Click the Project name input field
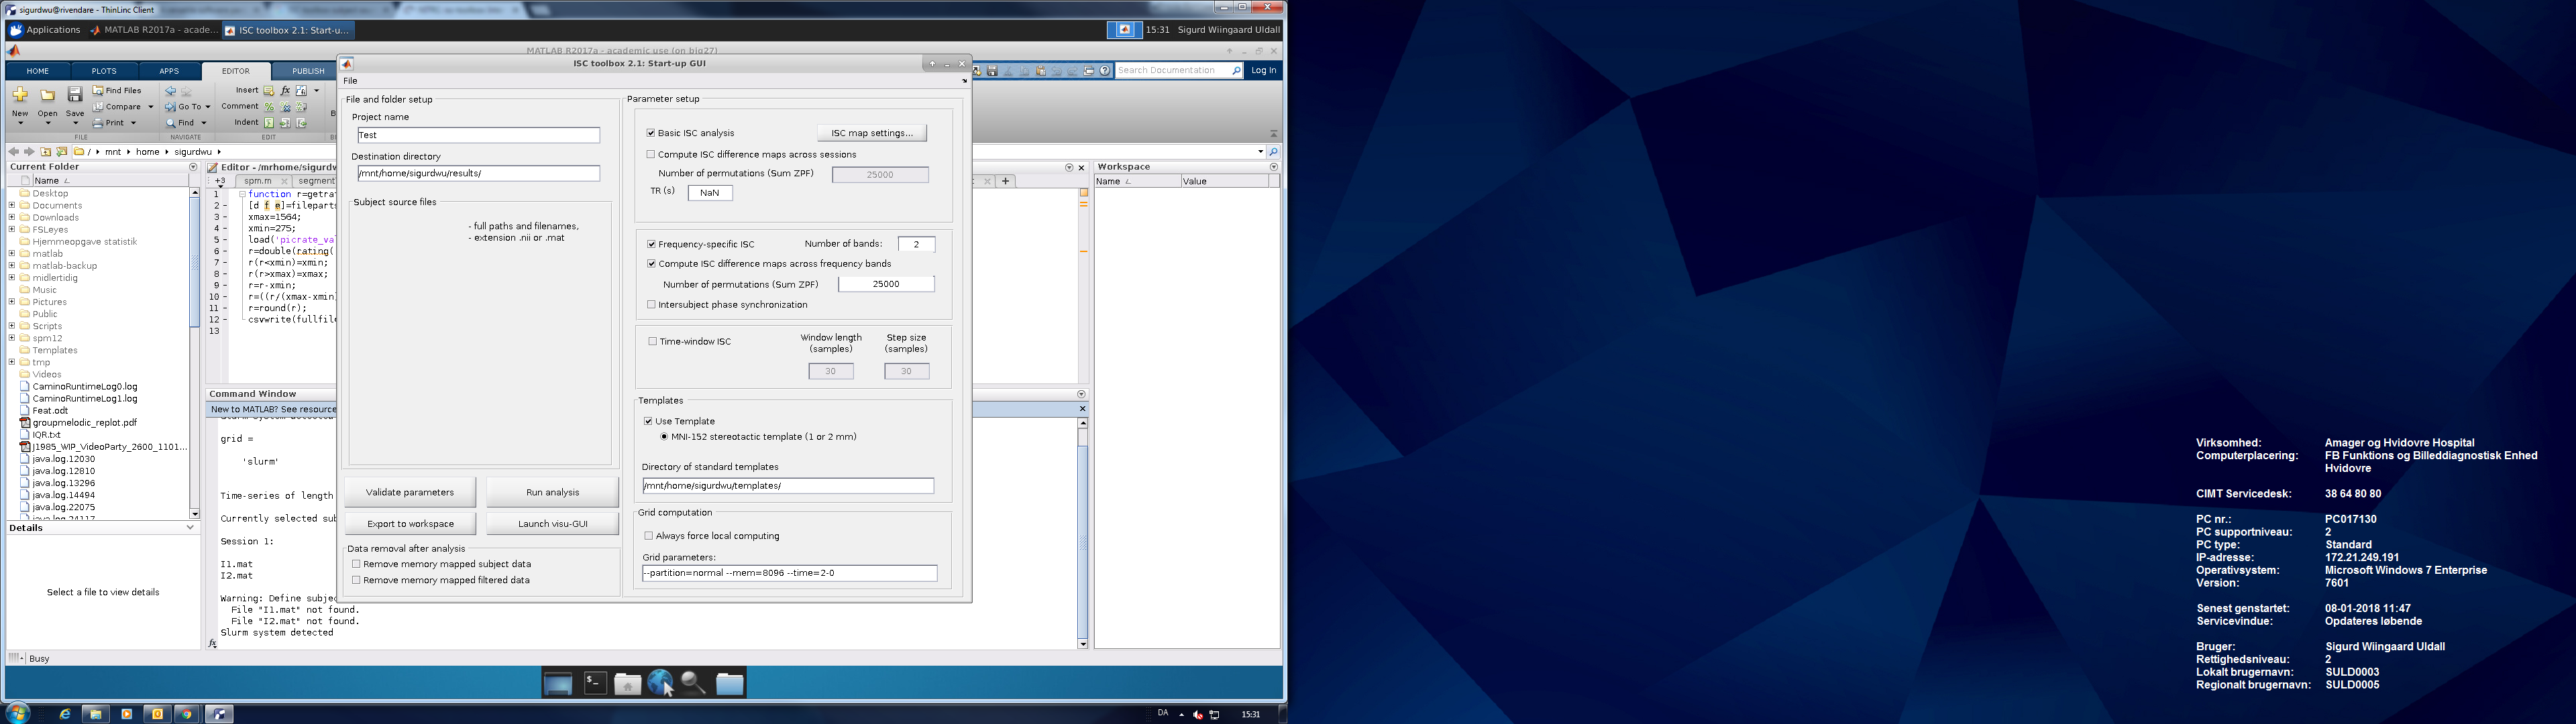 (478, 135)
